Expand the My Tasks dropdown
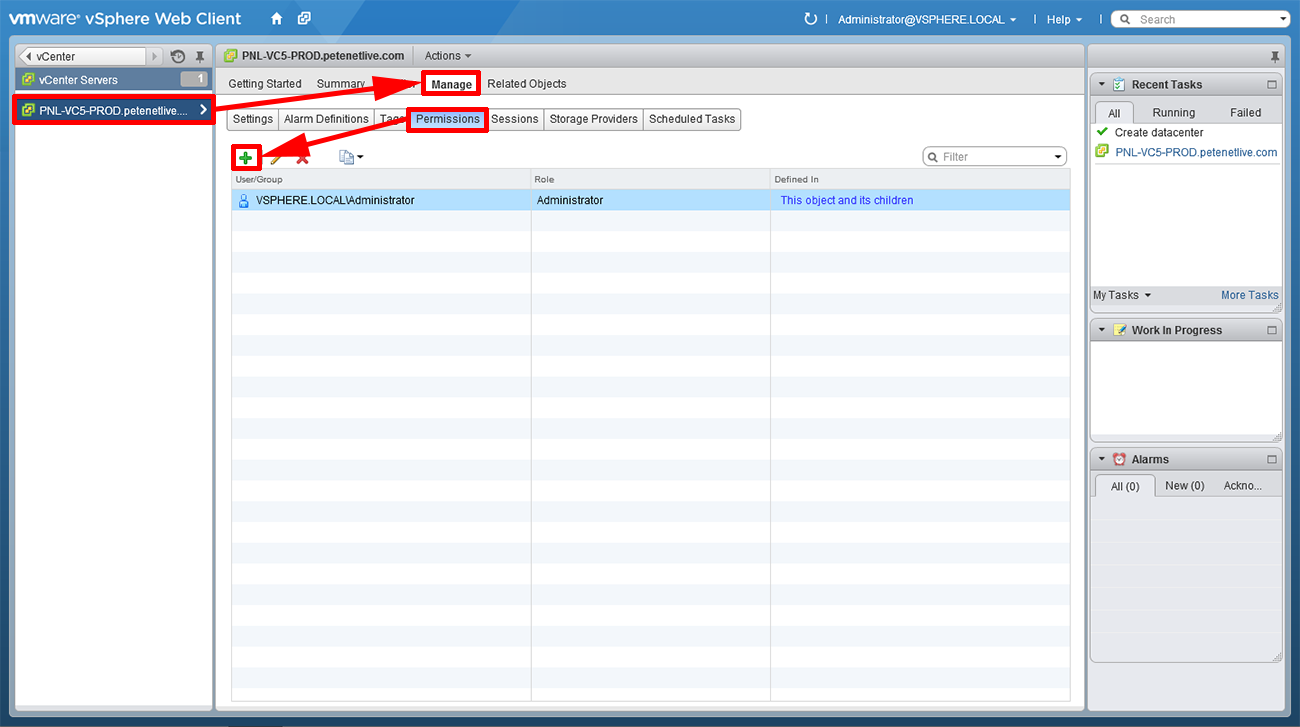 click(1121, 294)
